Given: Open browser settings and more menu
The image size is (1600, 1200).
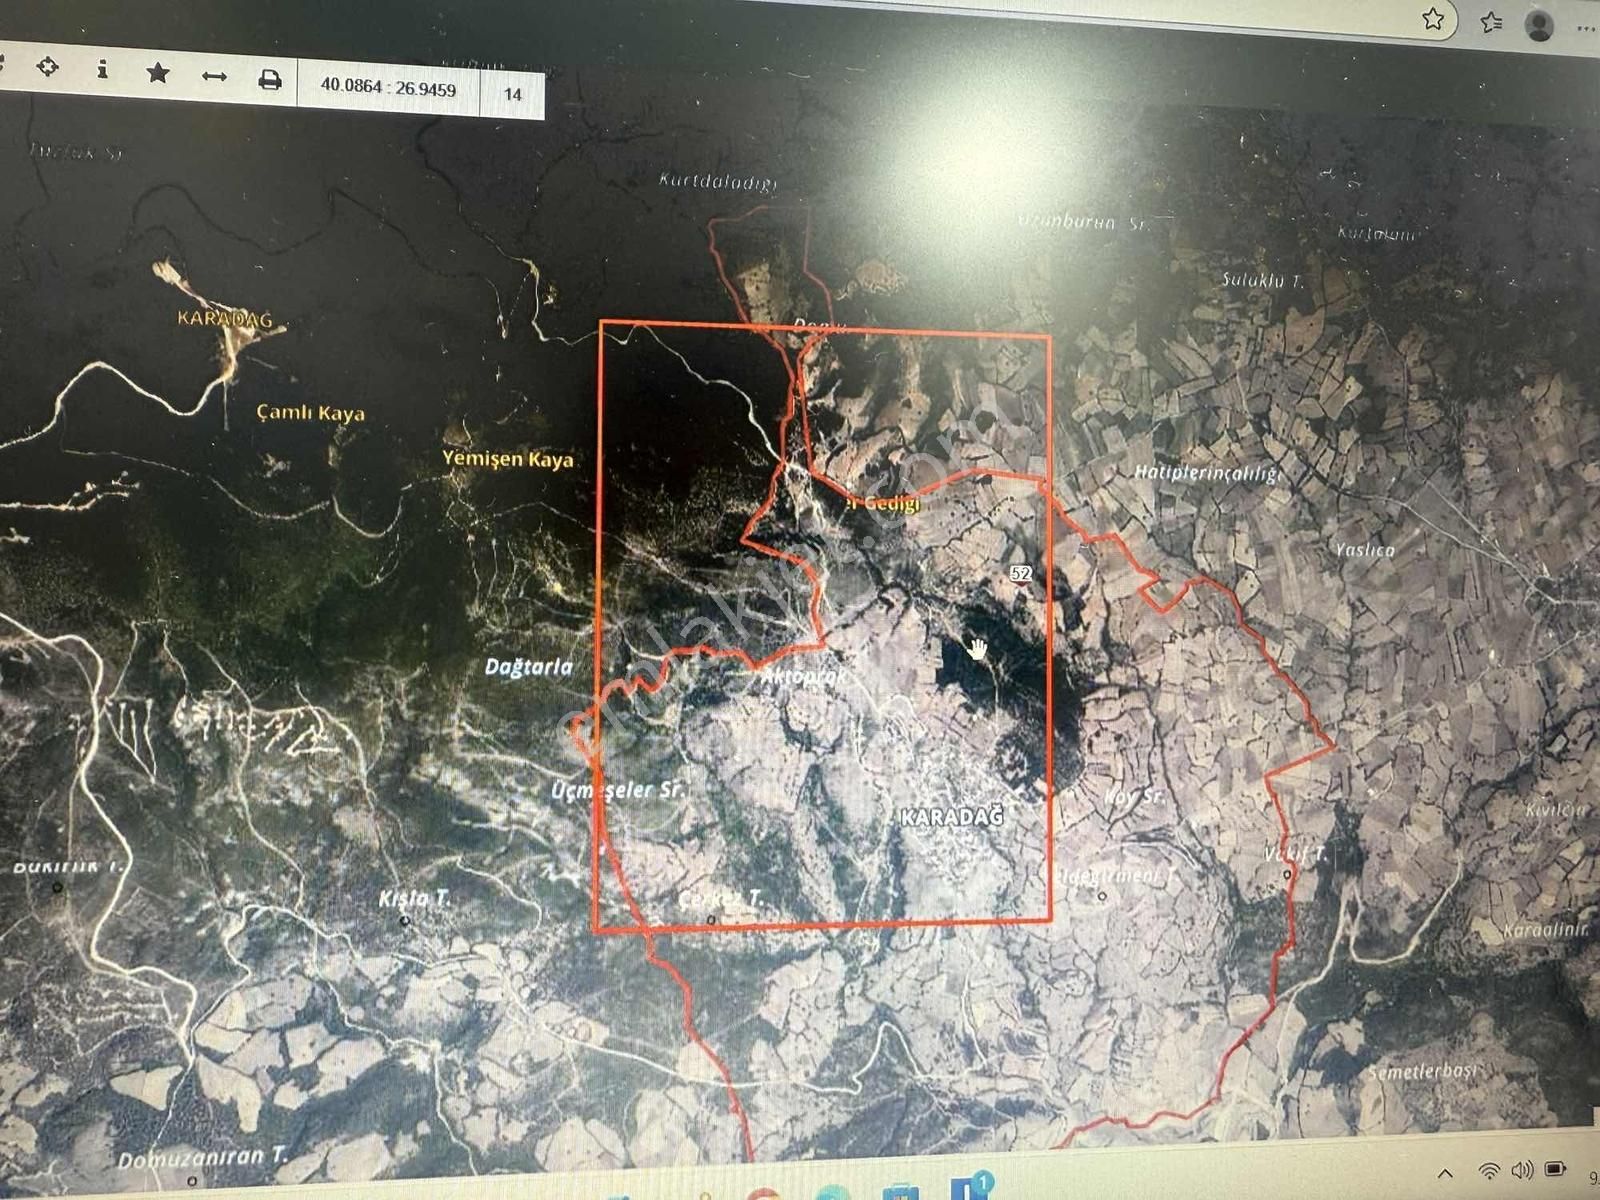Looking at the screenshot, I should point(1586,30).
